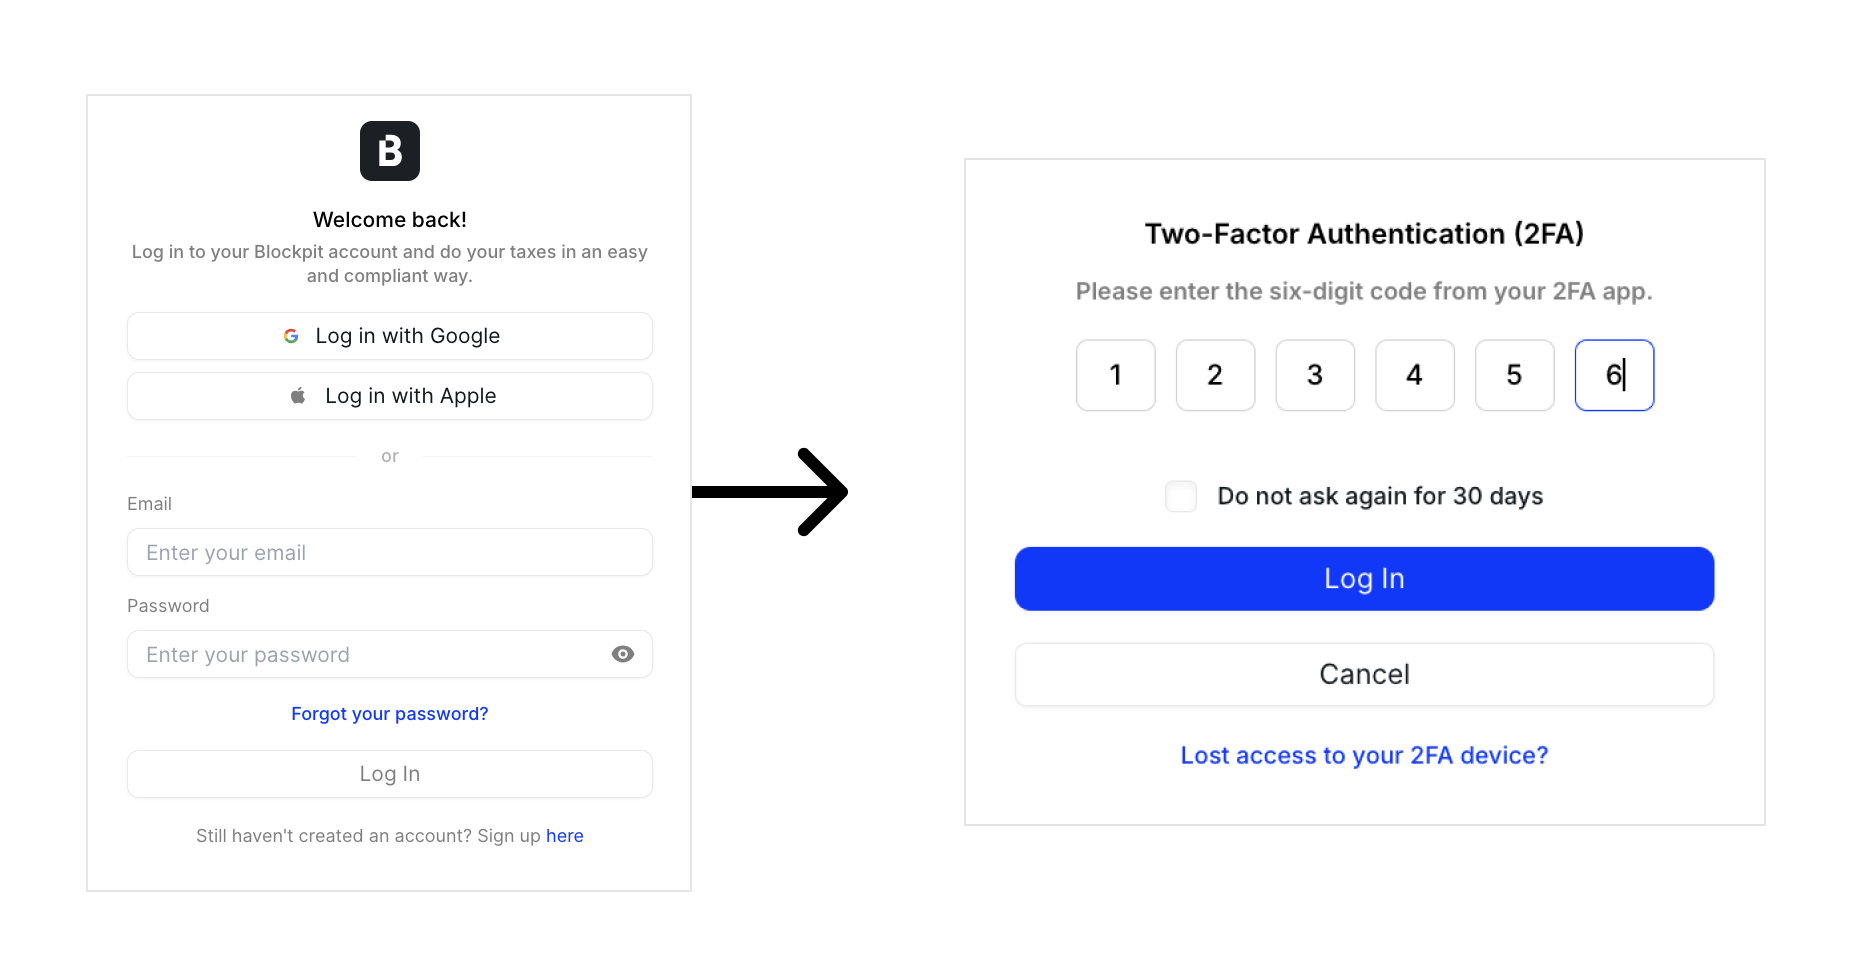Select the fifth 2FA digit box containing 5
Viewport: 1872px width, 978px height.
point(1515,375)
